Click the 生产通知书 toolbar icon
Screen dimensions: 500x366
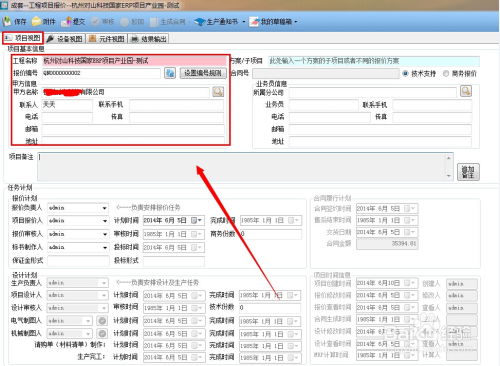point(199,22)
